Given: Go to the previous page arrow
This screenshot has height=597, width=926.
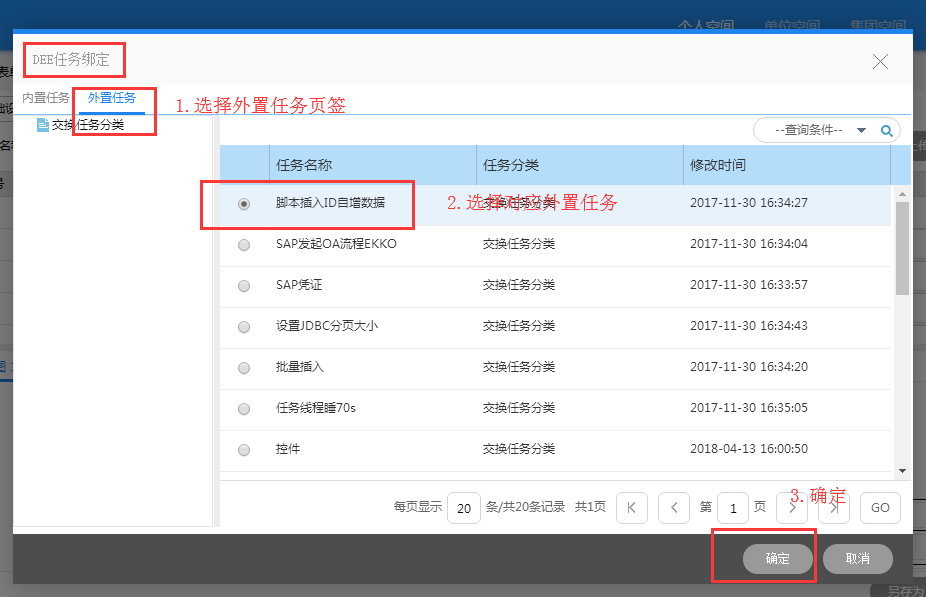Looking at the screenshot, I should (674, 508).
